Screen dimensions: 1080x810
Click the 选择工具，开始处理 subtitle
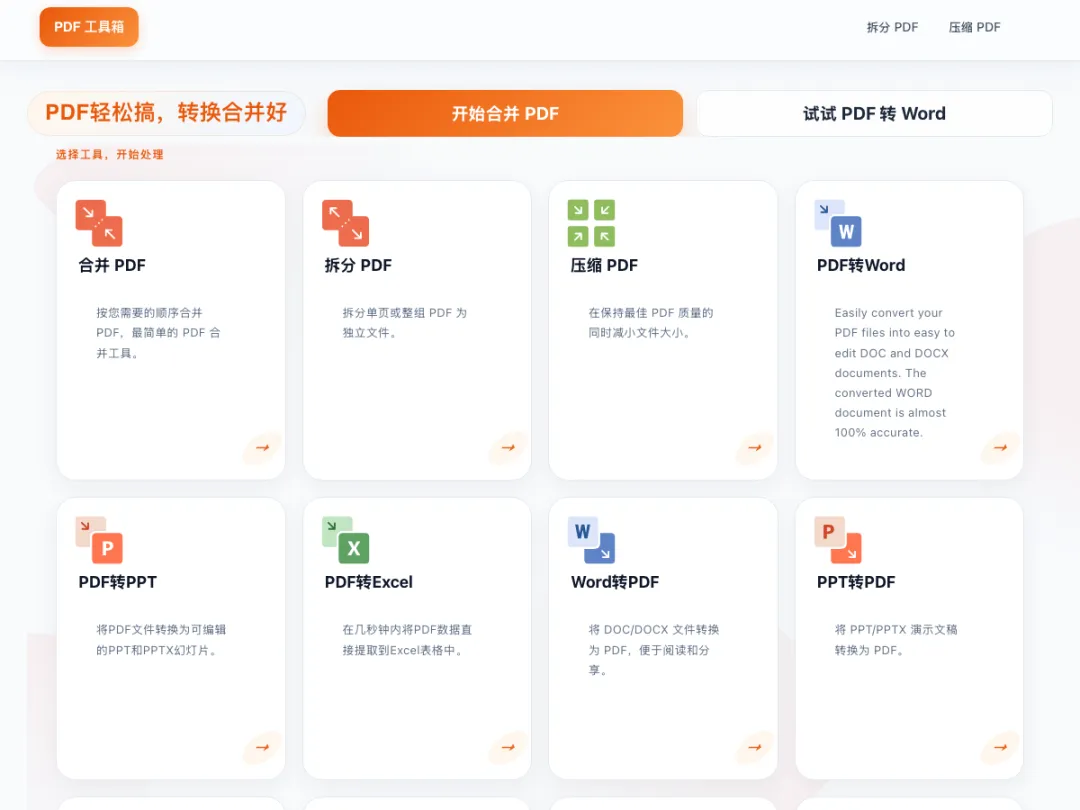point(110,154)
